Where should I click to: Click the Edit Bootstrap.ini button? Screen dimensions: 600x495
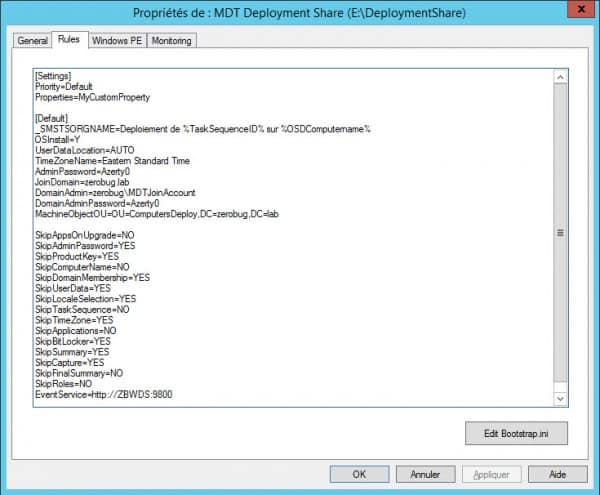516,433
